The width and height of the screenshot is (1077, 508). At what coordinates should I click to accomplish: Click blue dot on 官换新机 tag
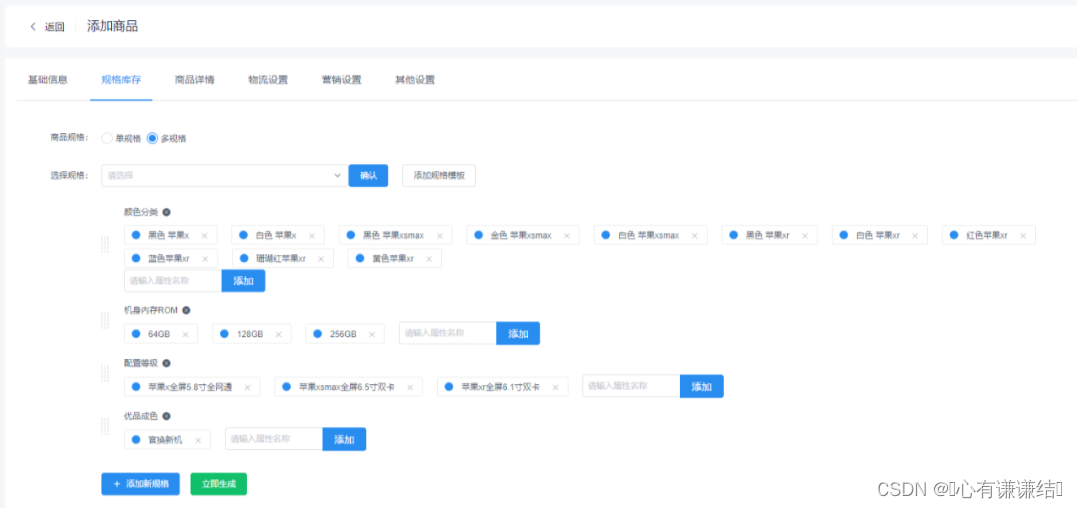(x=136, y=439)
